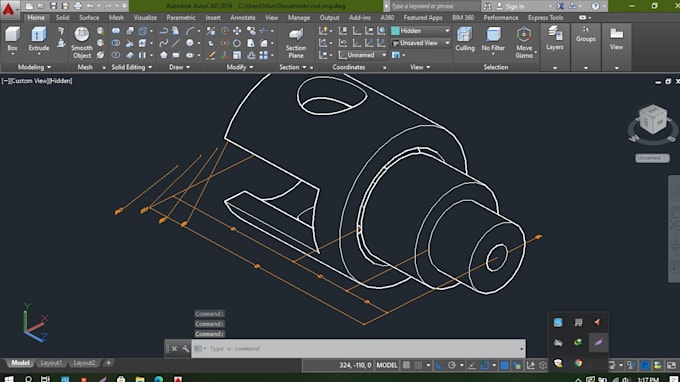Click the MODEL space button
680x382 pixels.
[x=387, y=366]
